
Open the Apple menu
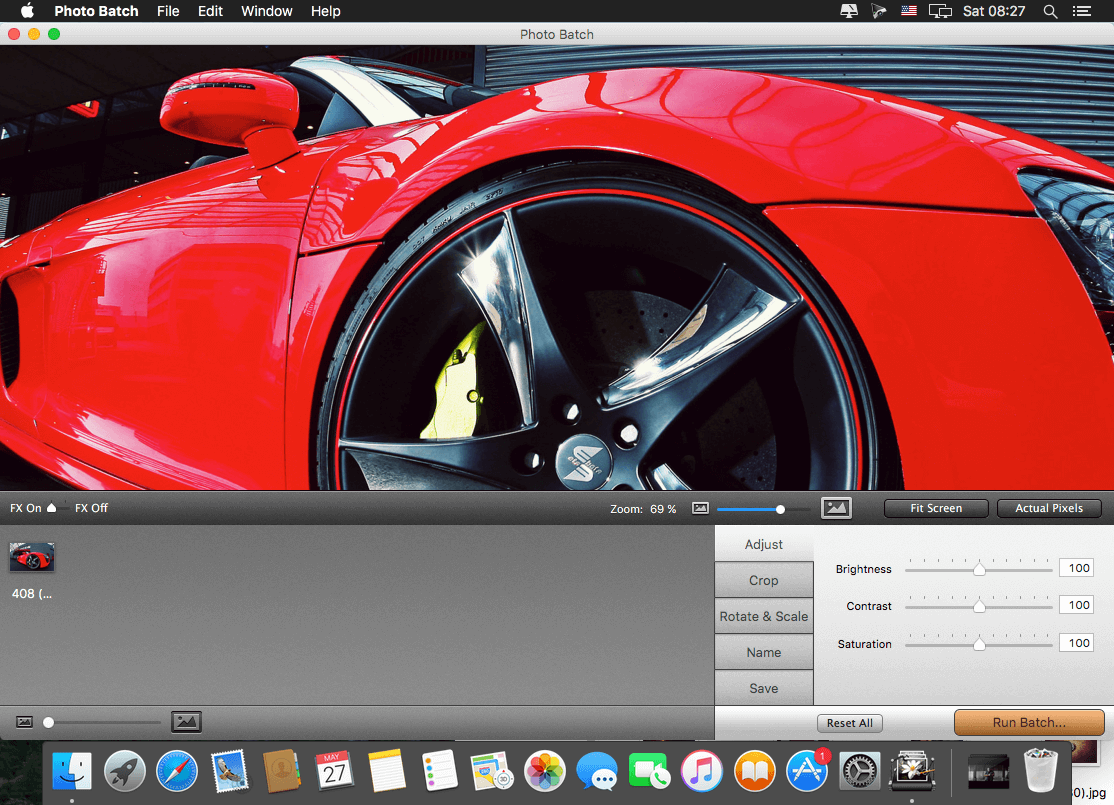pos(27,11)
